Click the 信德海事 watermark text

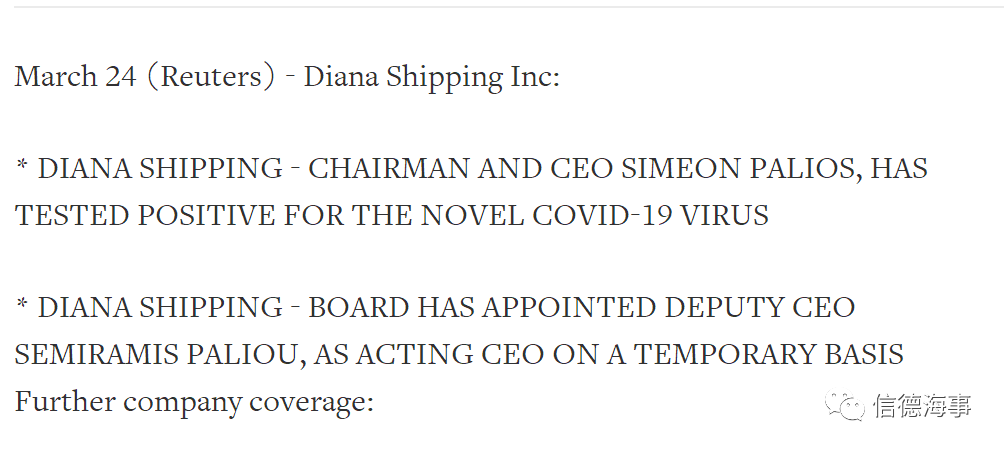pyautogui.click(x=922, y=406)
